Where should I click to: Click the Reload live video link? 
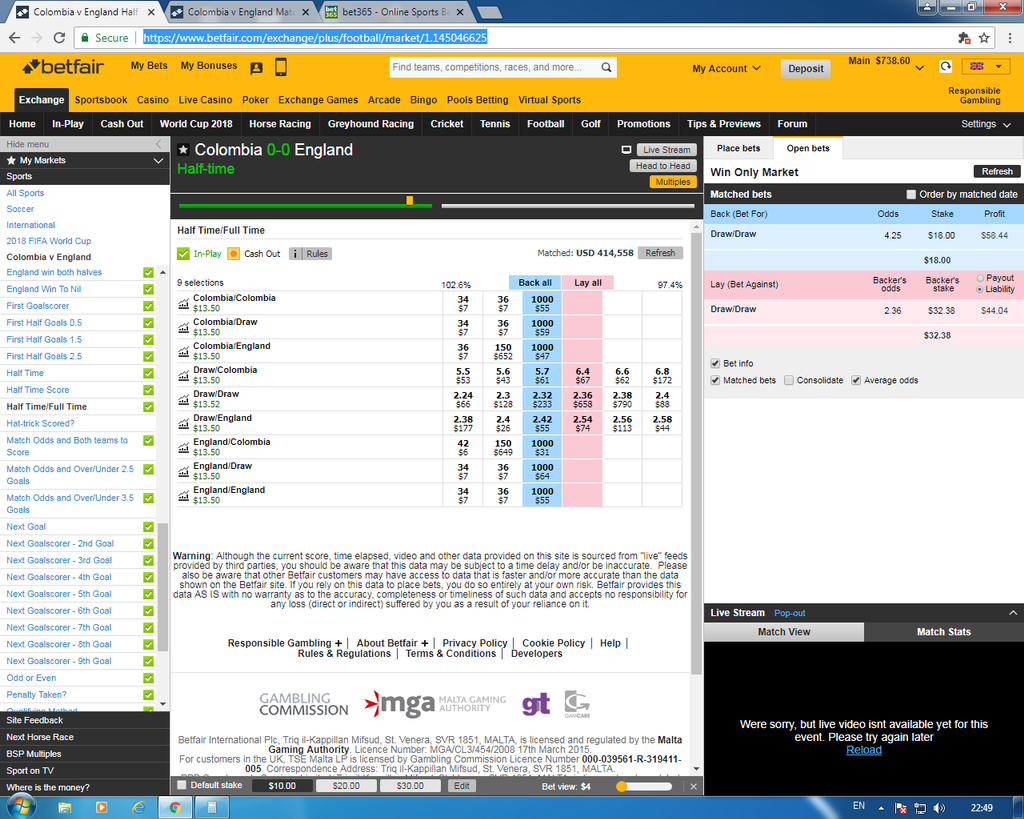863,750
